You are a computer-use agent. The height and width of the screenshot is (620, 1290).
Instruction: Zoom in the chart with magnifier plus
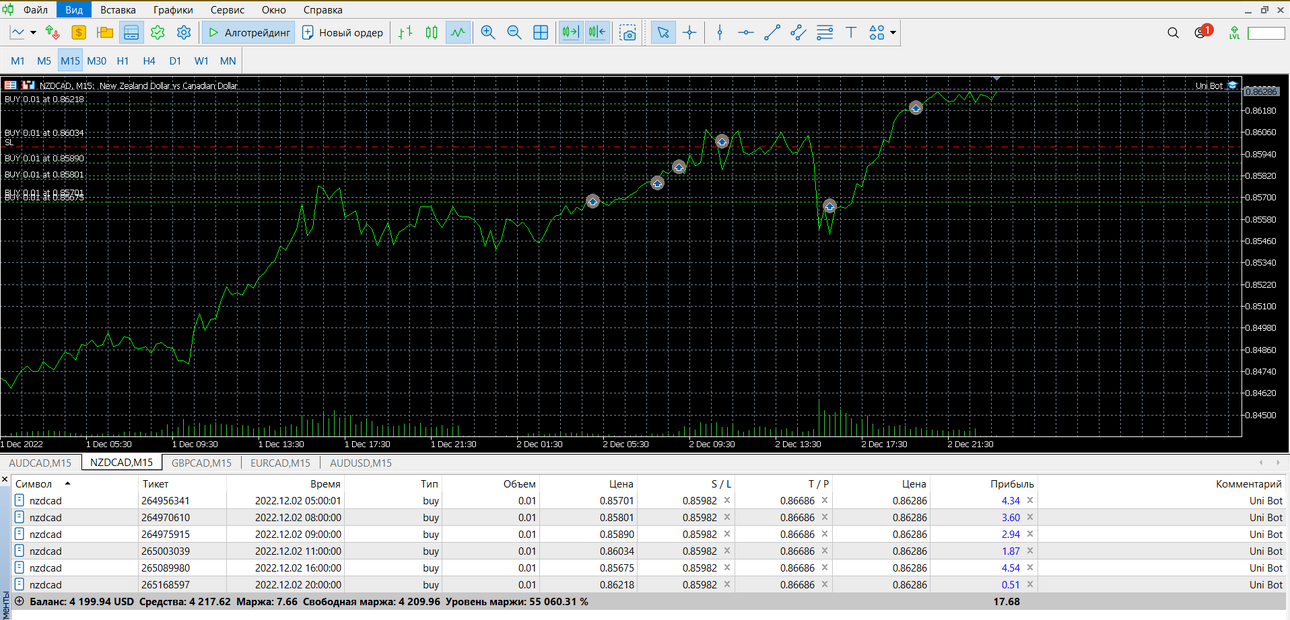[488, 32]
